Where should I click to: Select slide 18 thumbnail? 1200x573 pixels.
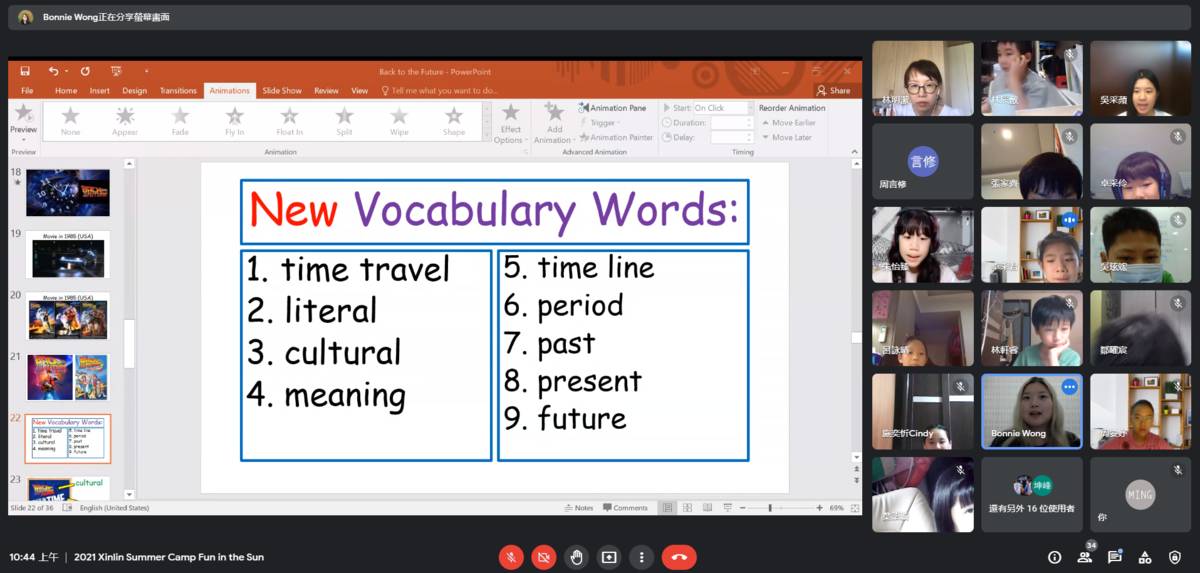pyautogui.click(x=68, y=193)
